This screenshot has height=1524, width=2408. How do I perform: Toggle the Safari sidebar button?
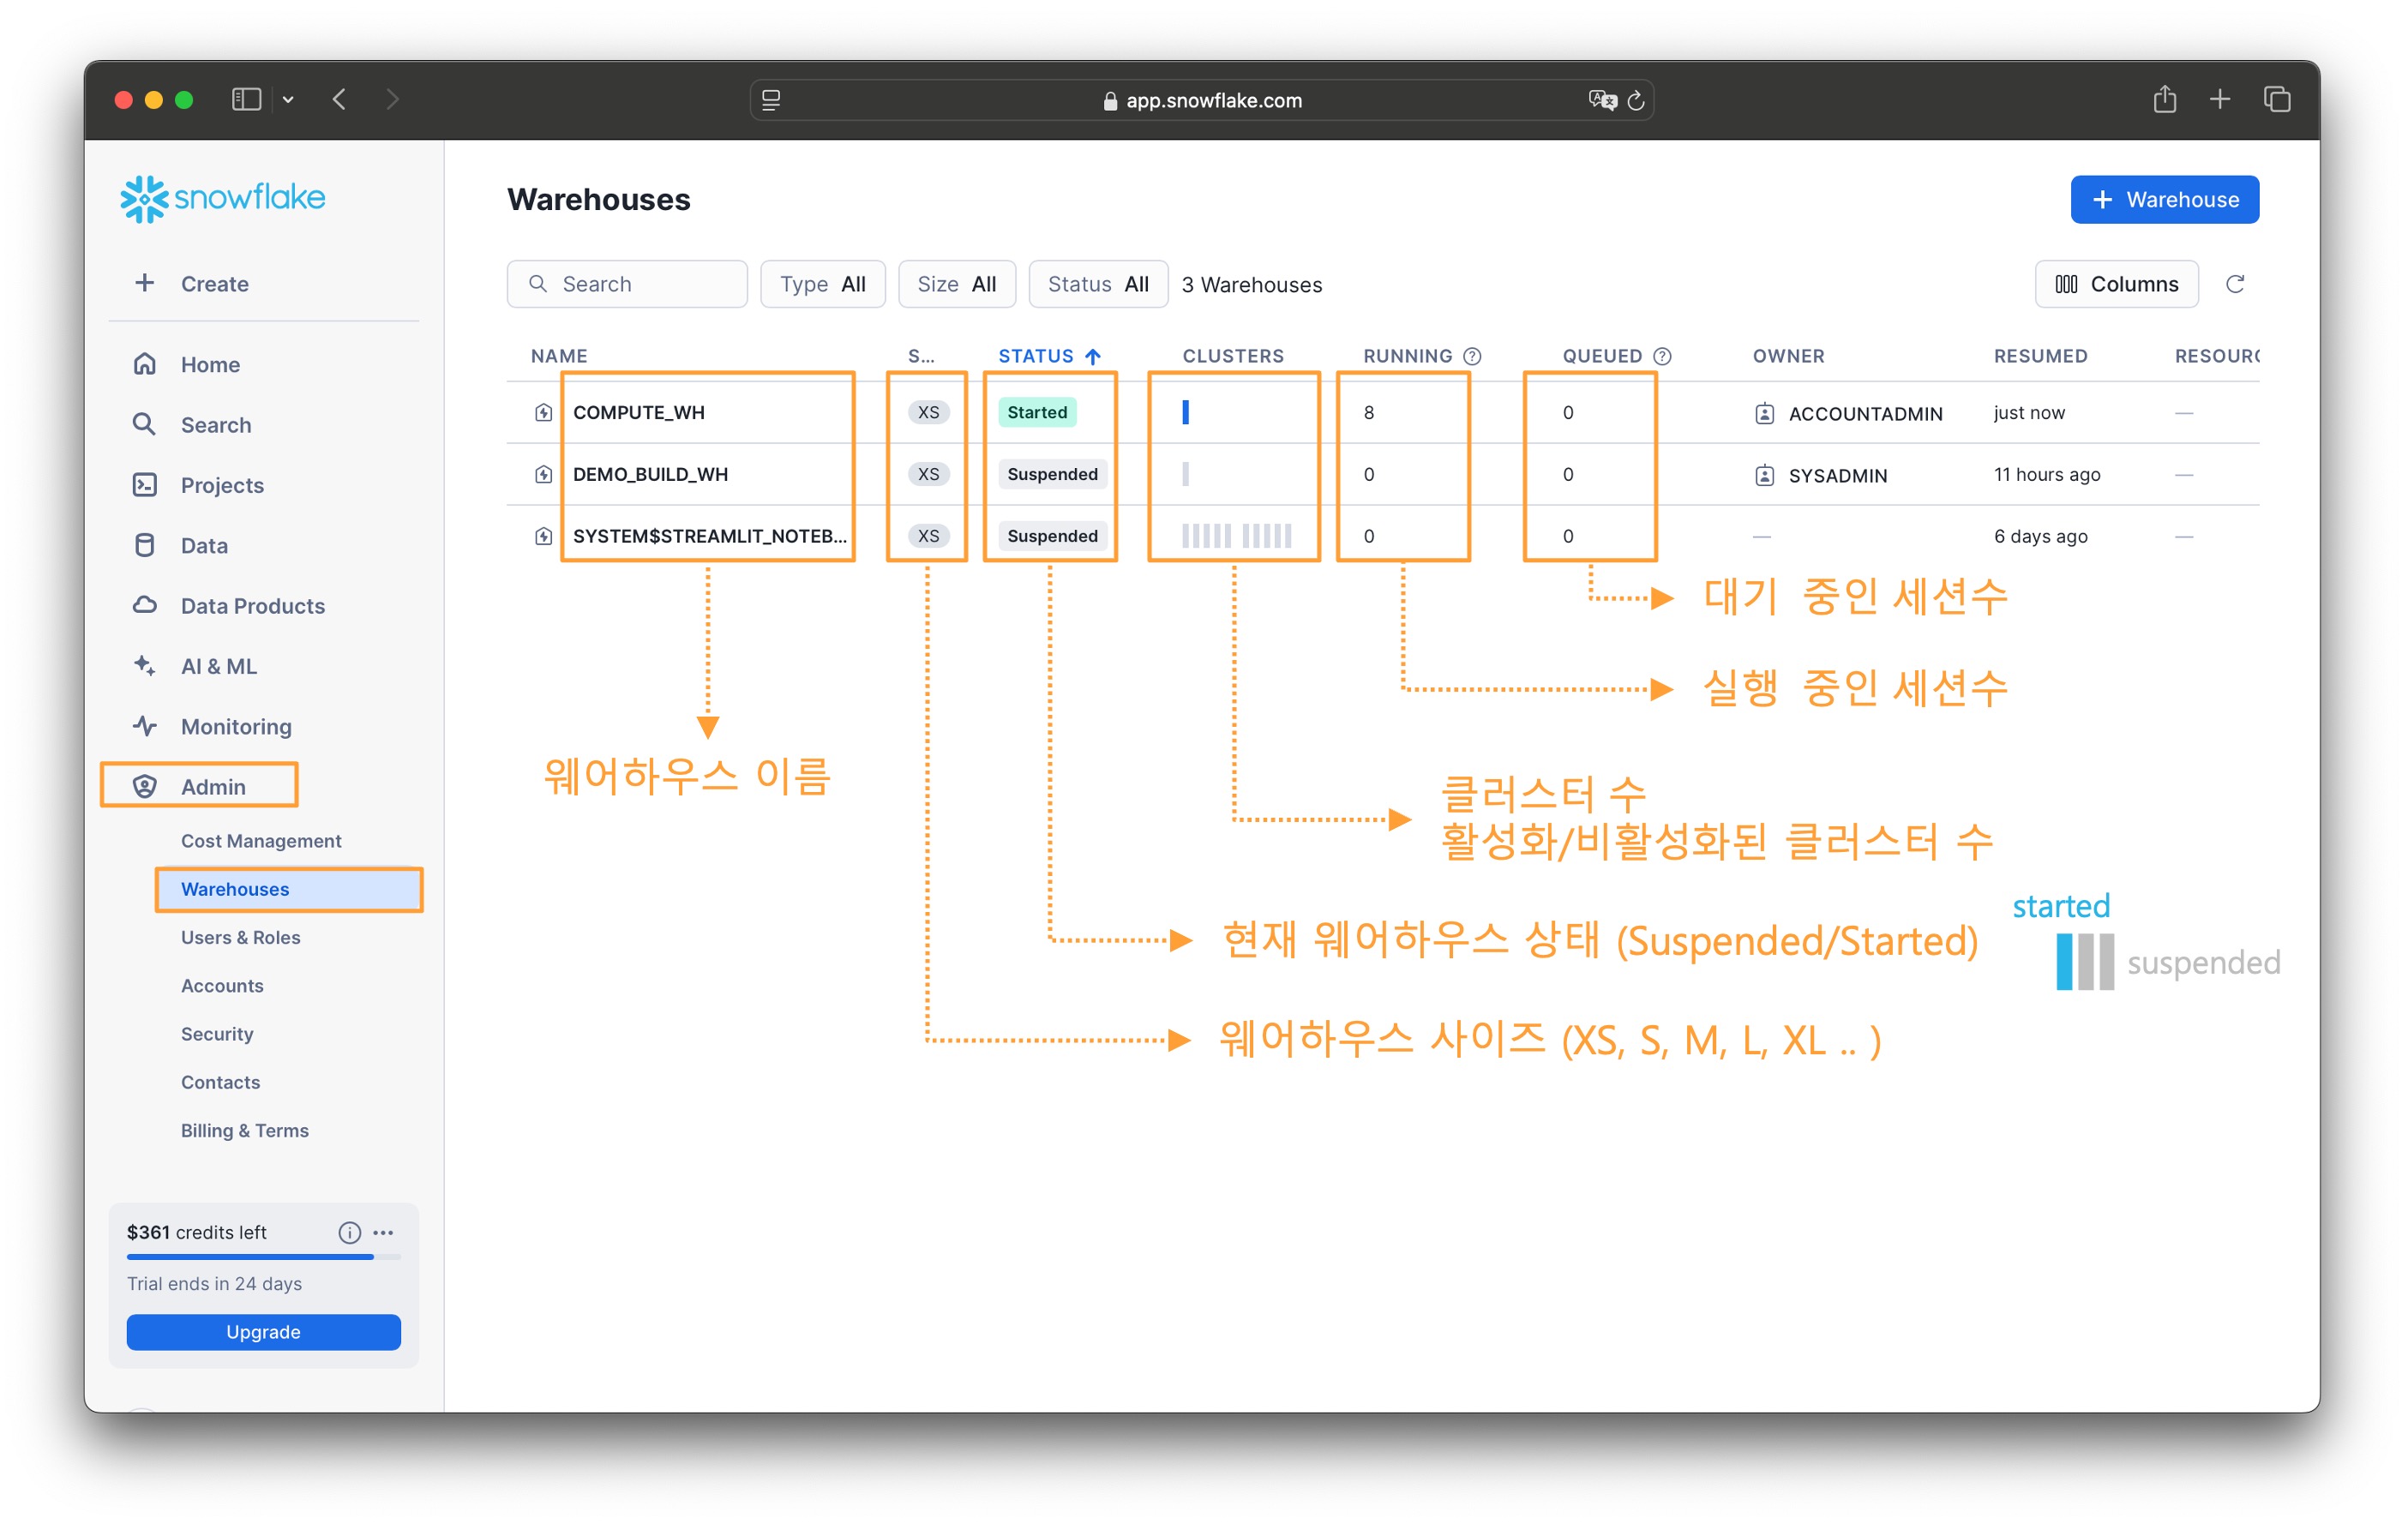[246, 99]
